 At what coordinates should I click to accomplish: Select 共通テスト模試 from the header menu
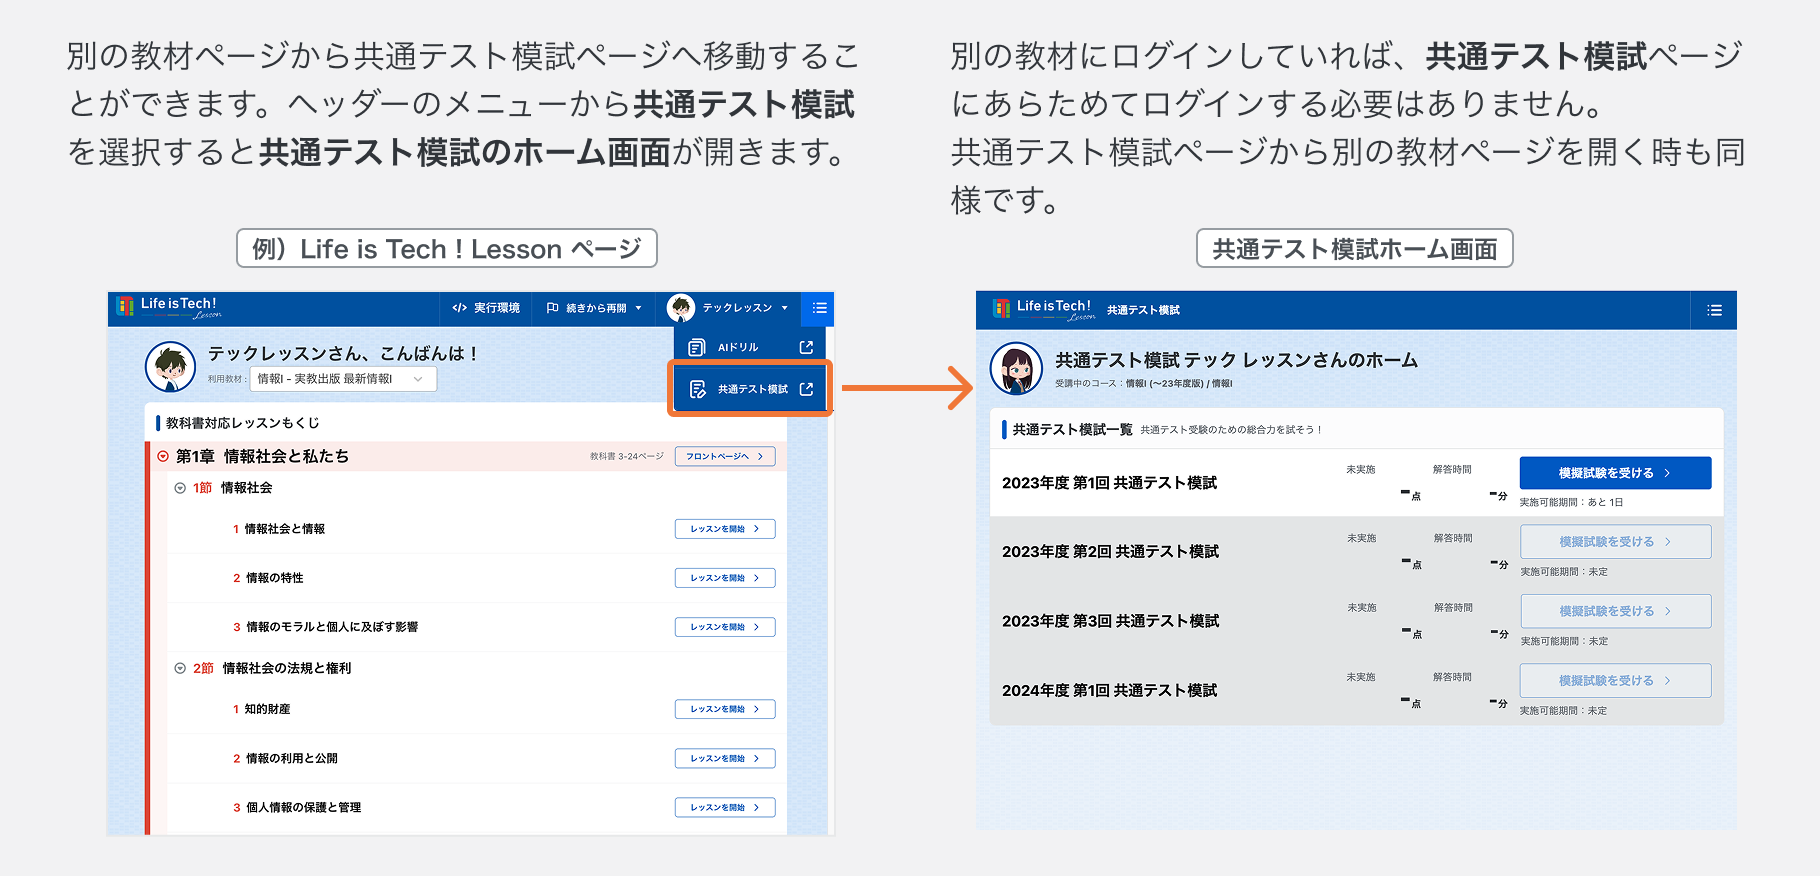[750, 389]
